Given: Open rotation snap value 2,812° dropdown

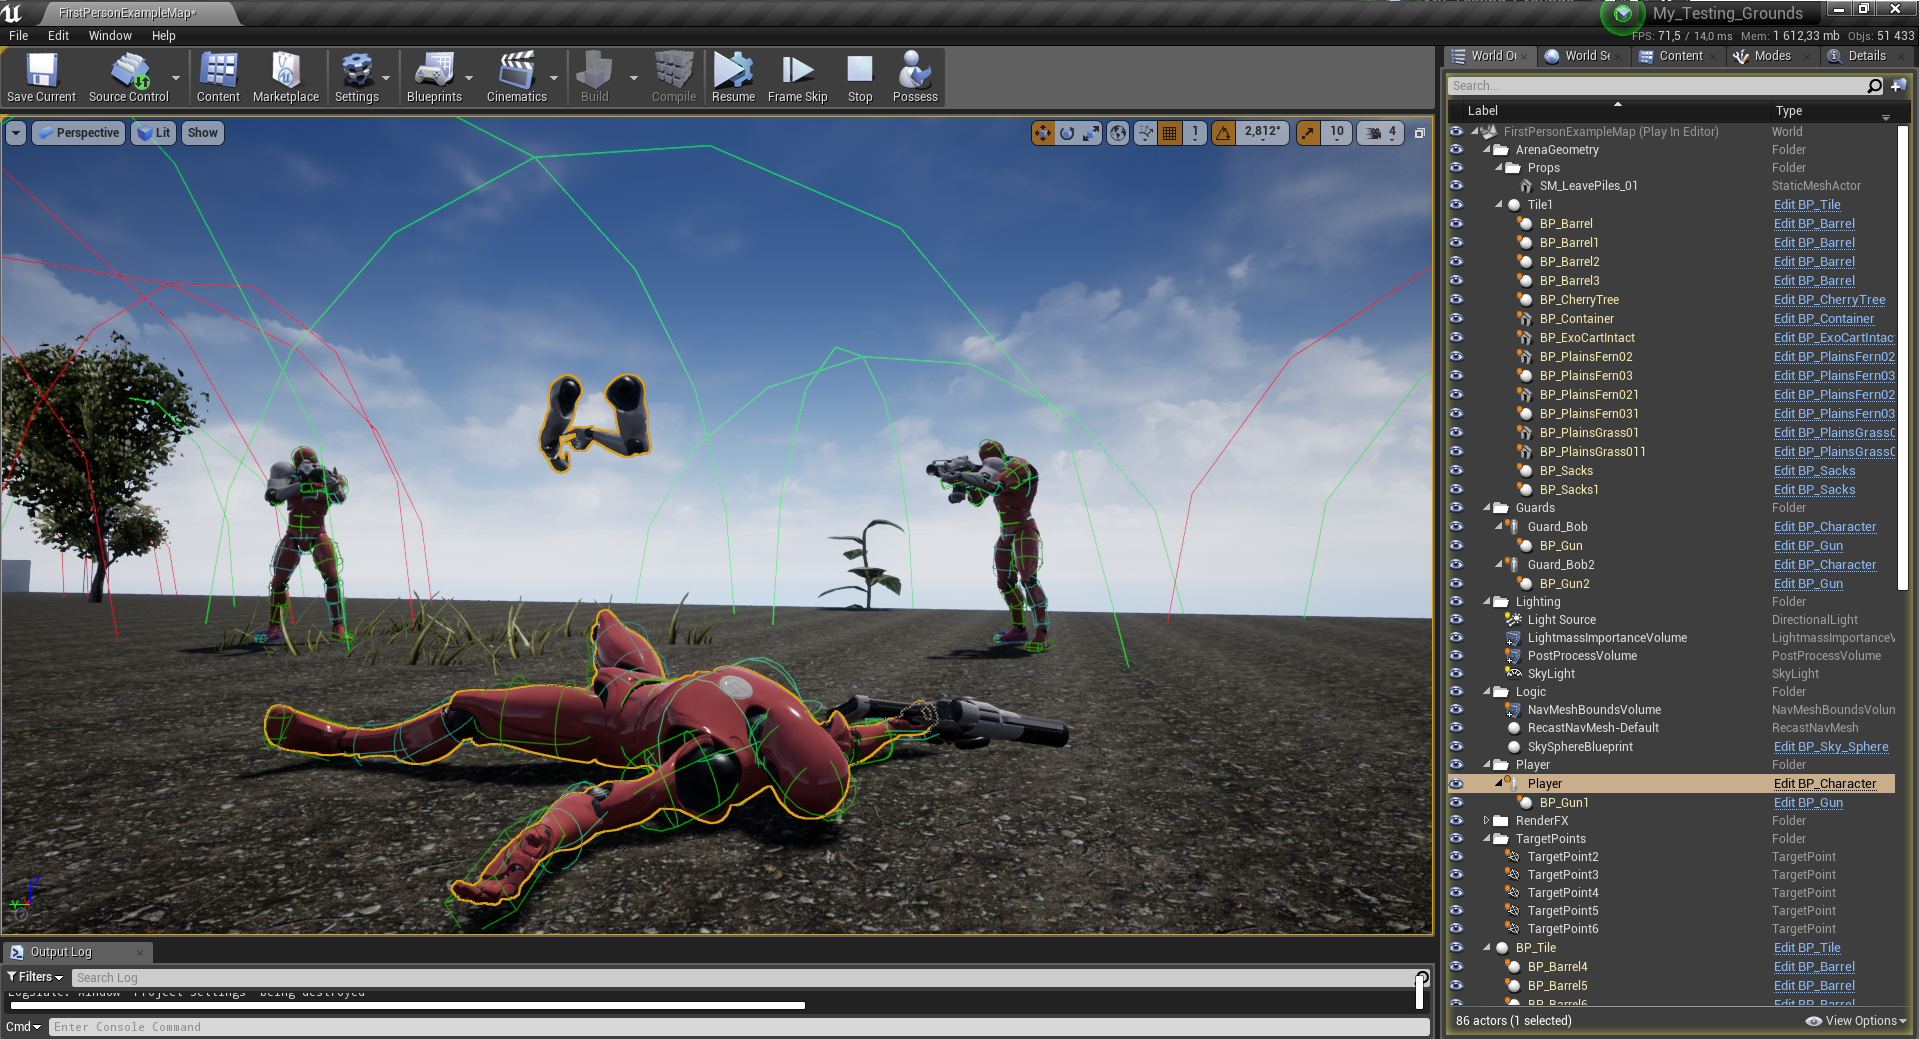Looking at the screenshot, I should (1262, 133).
